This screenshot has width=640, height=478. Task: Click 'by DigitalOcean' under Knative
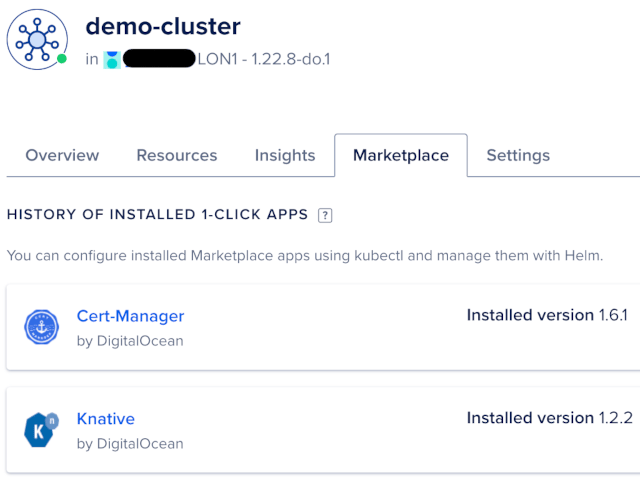(x=130, y=444)
